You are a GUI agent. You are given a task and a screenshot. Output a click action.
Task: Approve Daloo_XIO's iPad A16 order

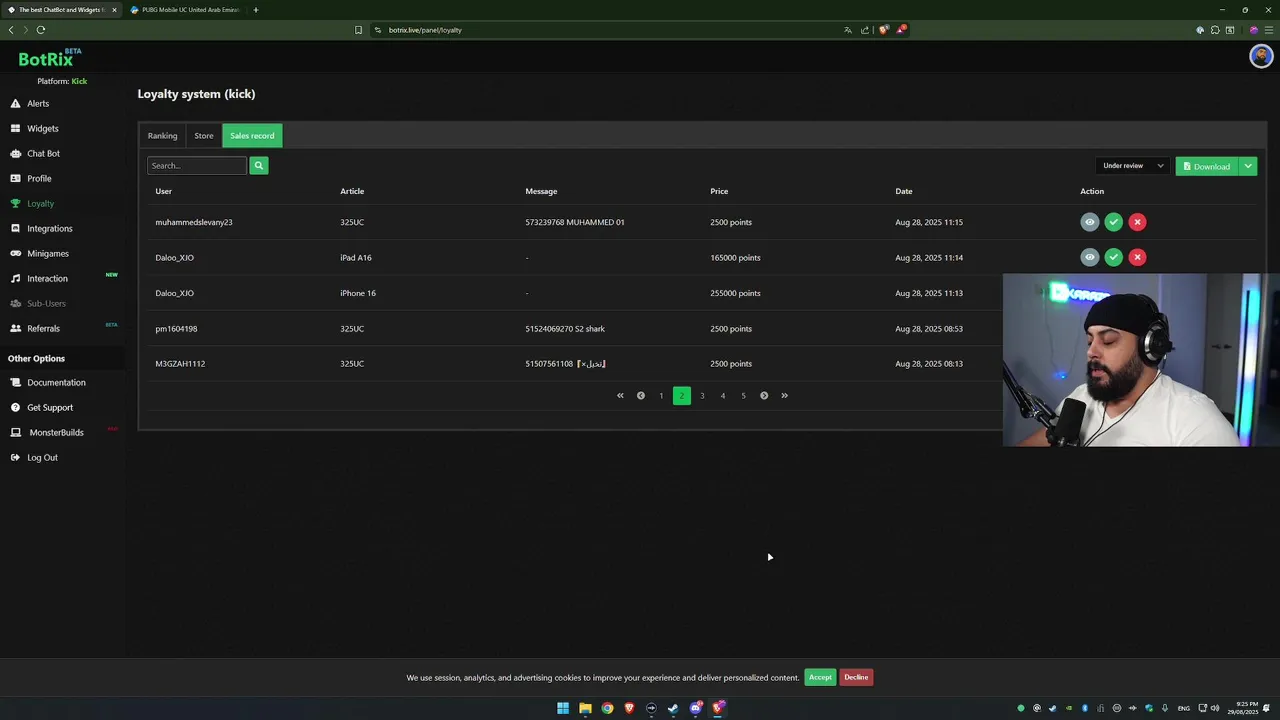point(1113,257)
